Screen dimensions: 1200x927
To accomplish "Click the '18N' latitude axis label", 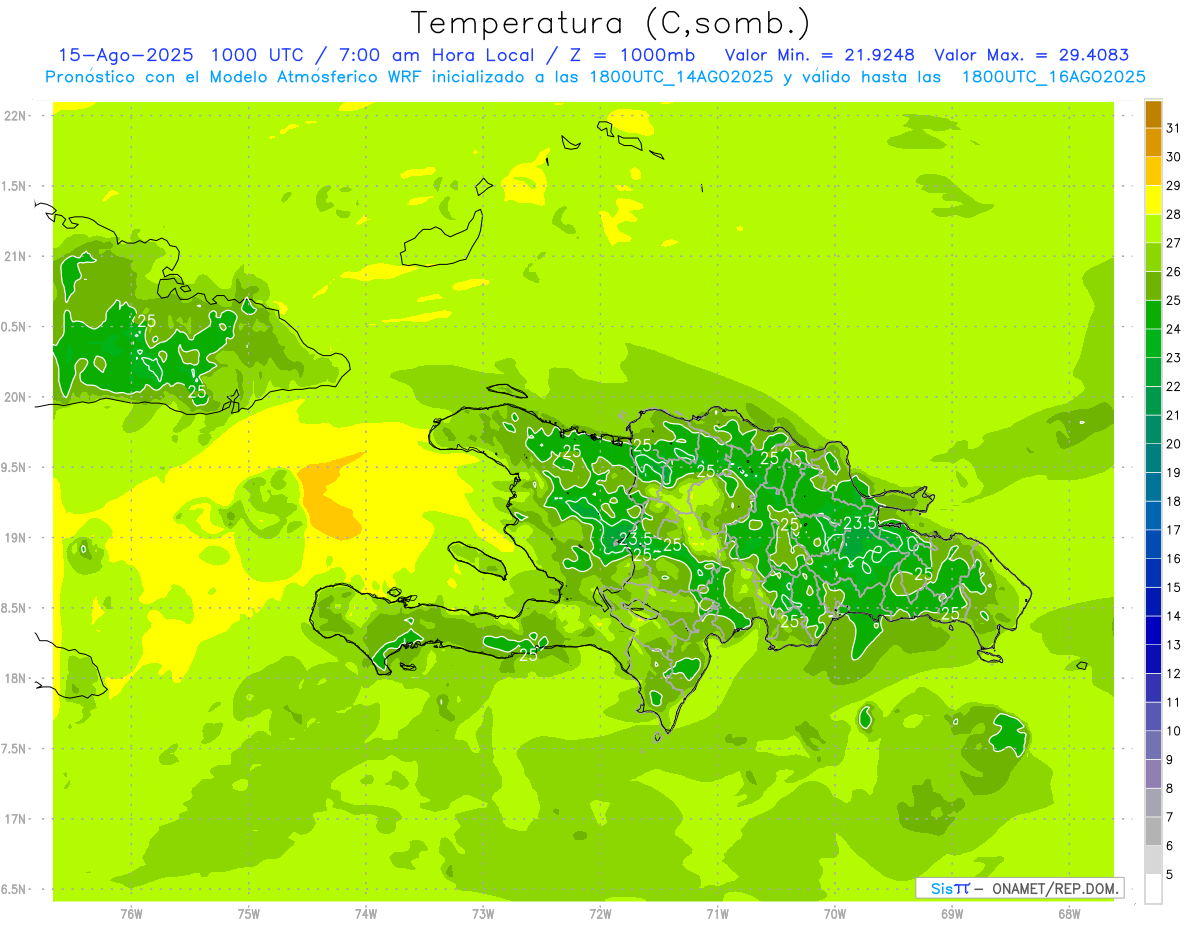I will coord(15,678).
